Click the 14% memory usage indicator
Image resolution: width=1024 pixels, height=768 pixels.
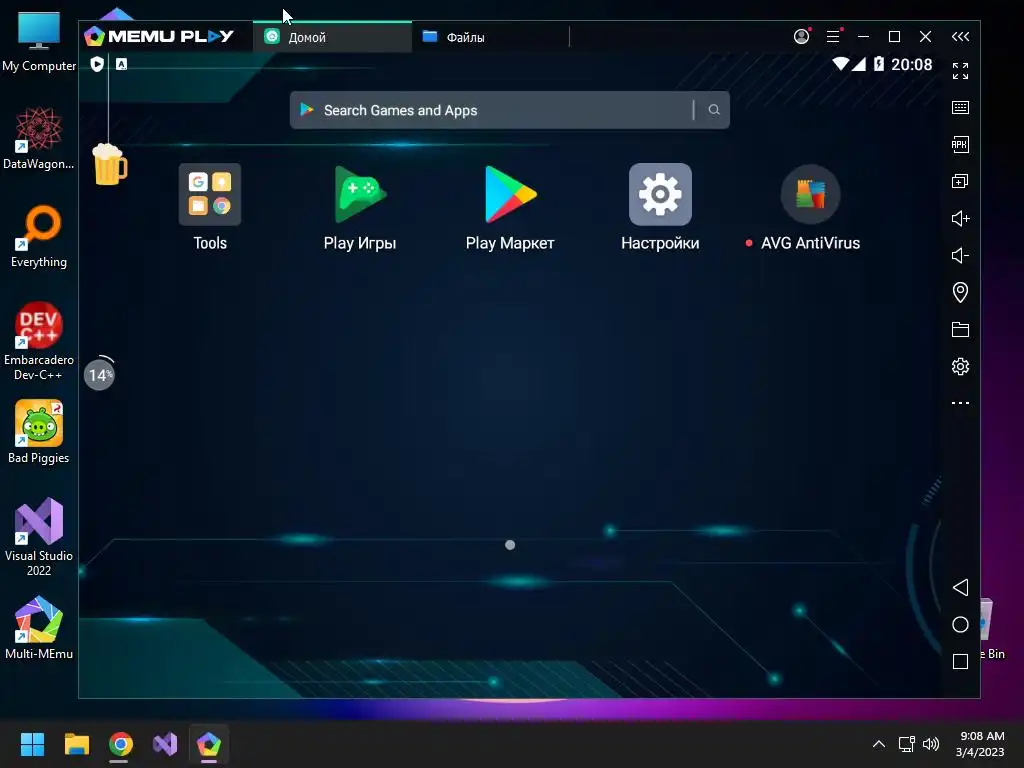(99, 374)
